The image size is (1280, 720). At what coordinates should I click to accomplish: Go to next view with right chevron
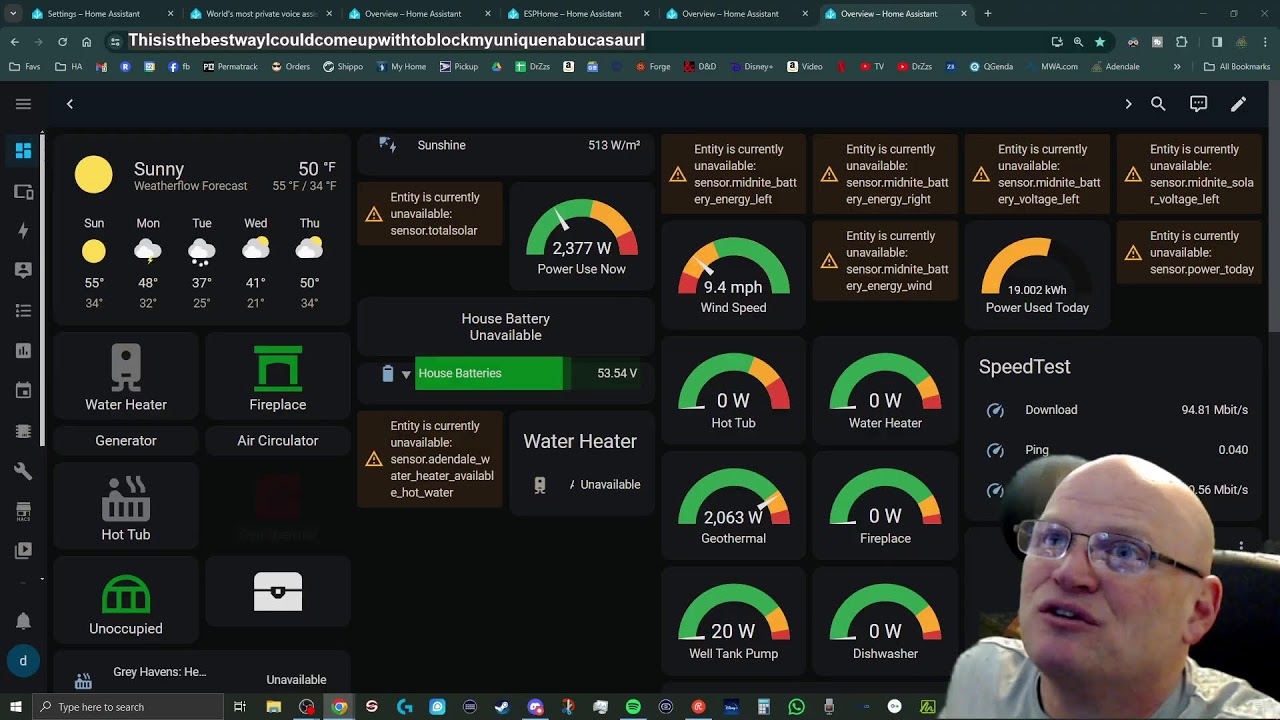click(1128, 104)
